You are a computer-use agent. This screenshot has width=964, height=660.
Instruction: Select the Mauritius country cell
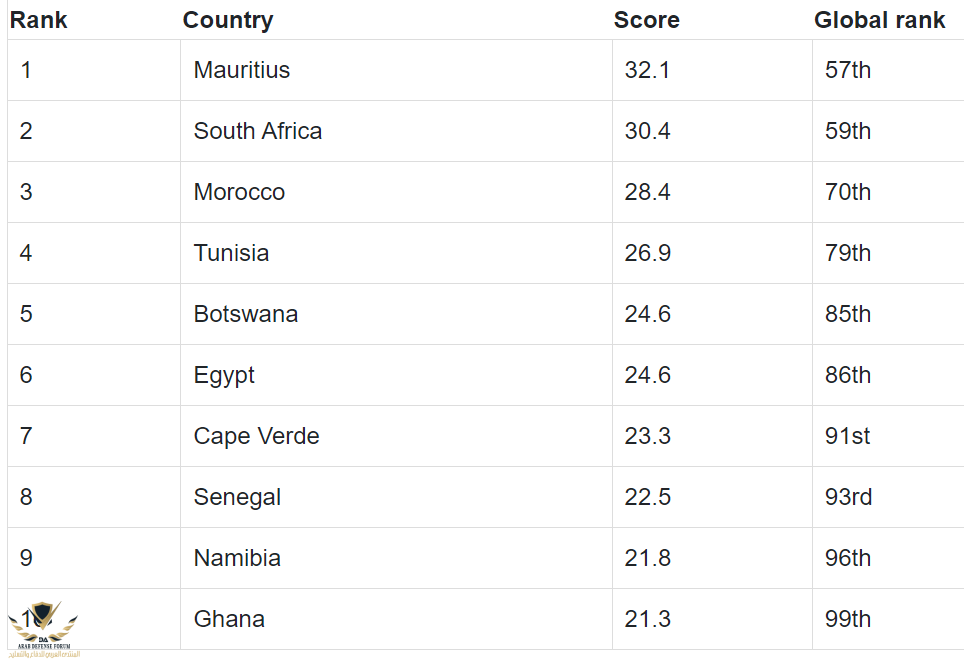pyautogui.click(x=397, y=70)
